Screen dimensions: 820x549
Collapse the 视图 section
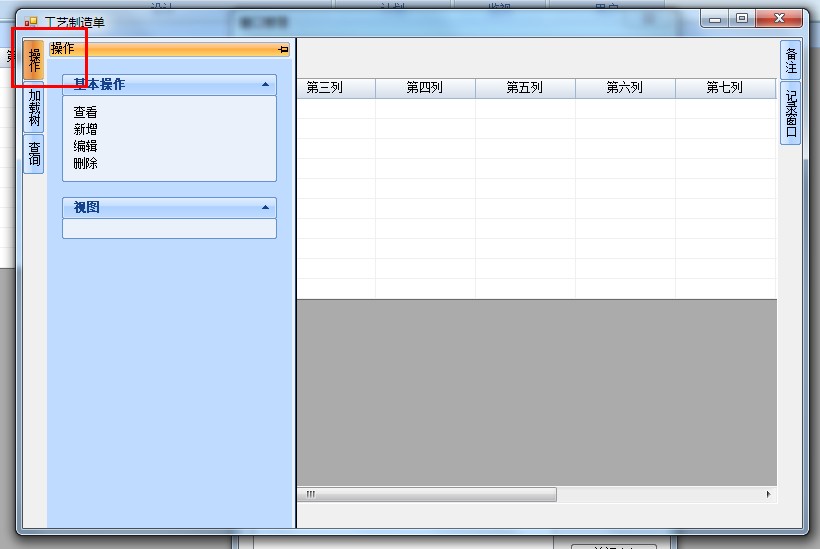265,208
